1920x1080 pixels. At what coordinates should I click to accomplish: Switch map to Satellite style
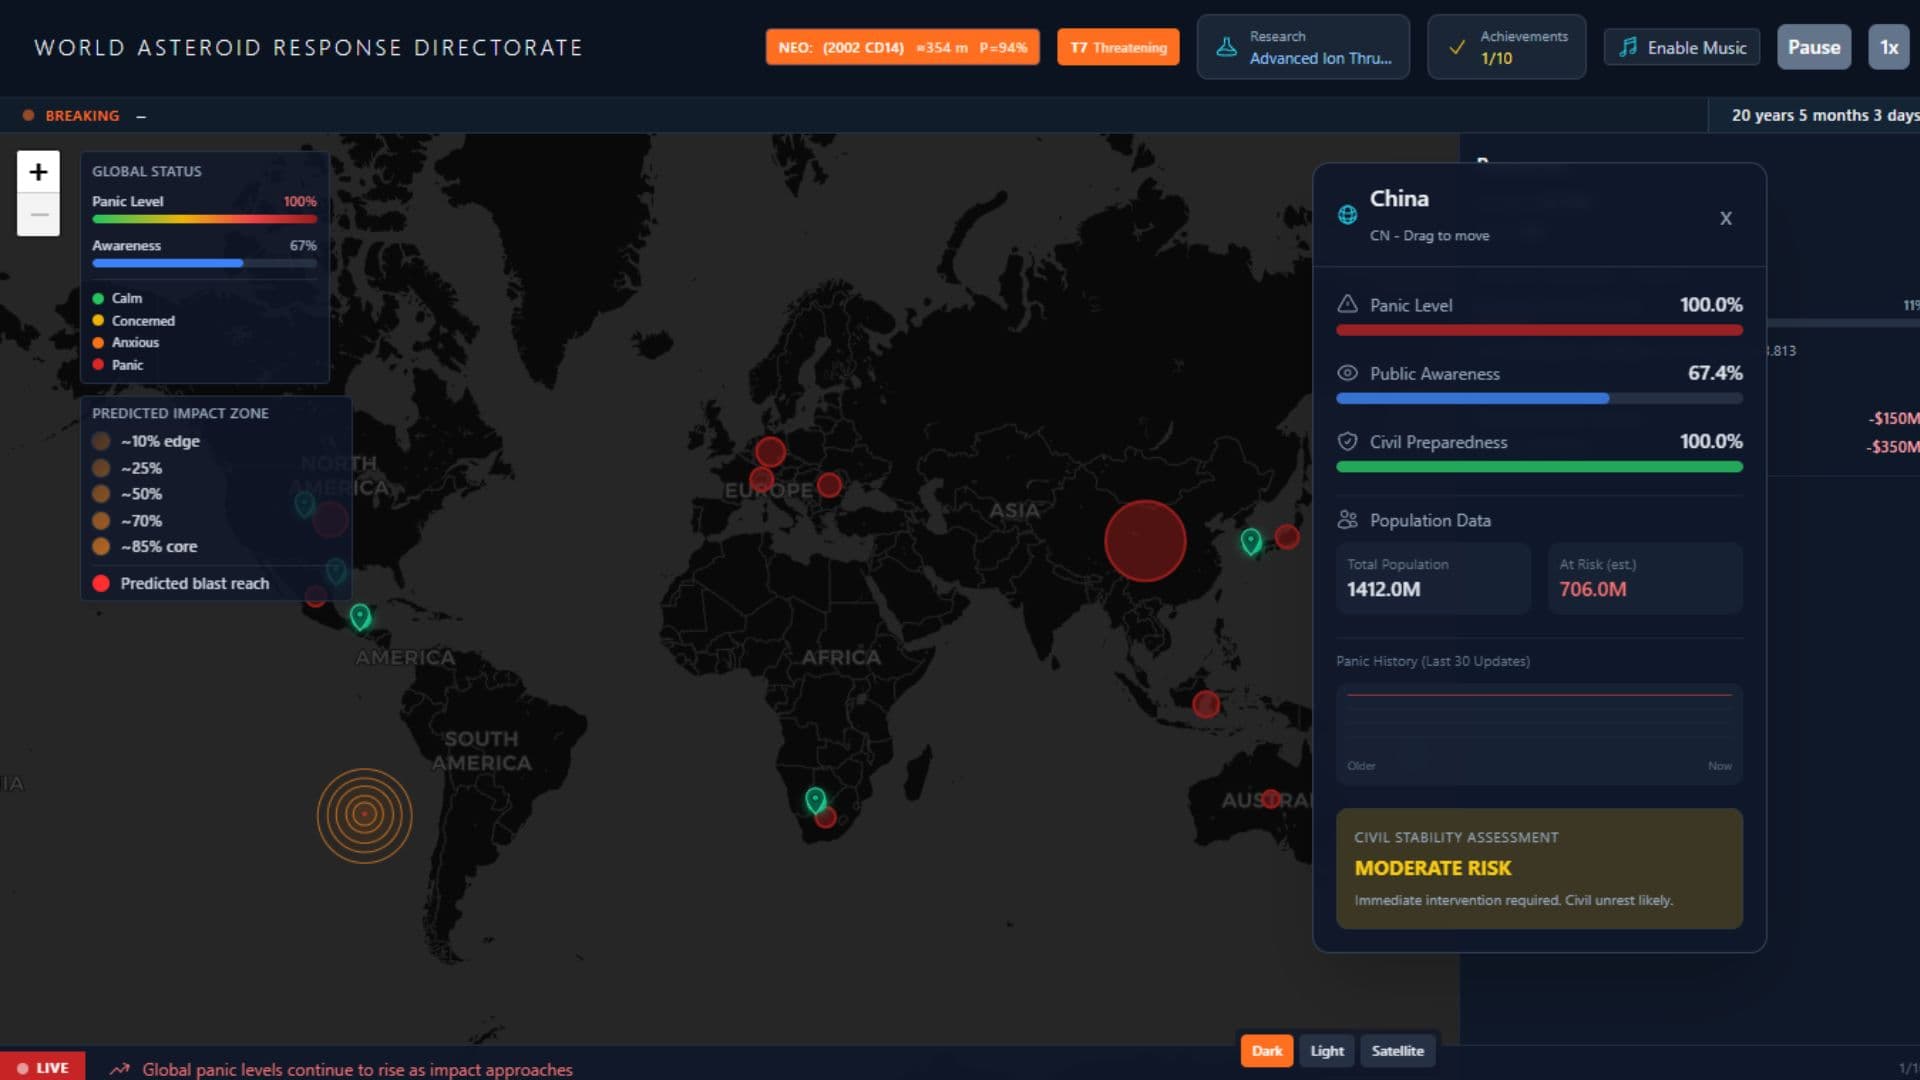coord(1397,1051)
